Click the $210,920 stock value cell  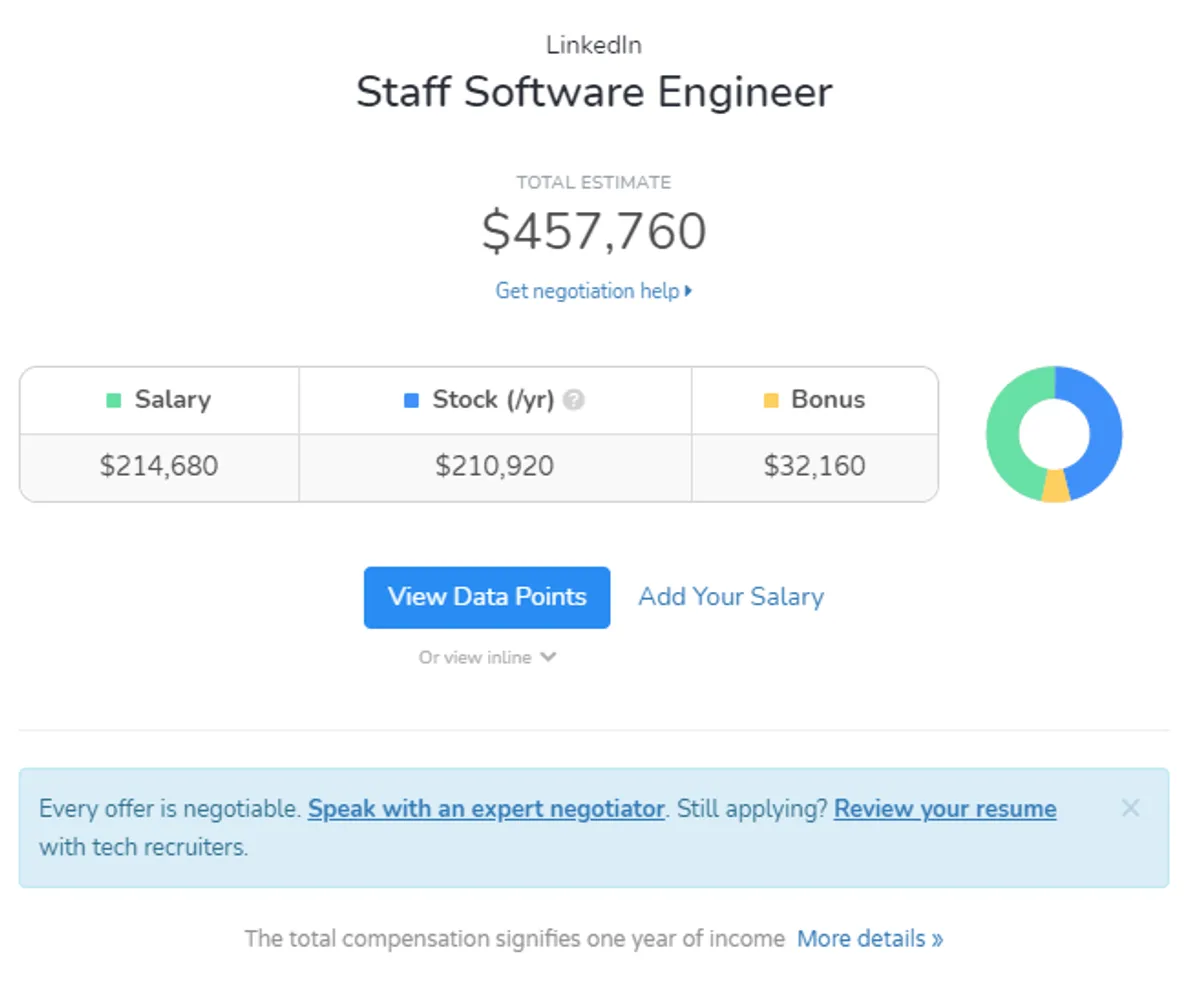494,466
